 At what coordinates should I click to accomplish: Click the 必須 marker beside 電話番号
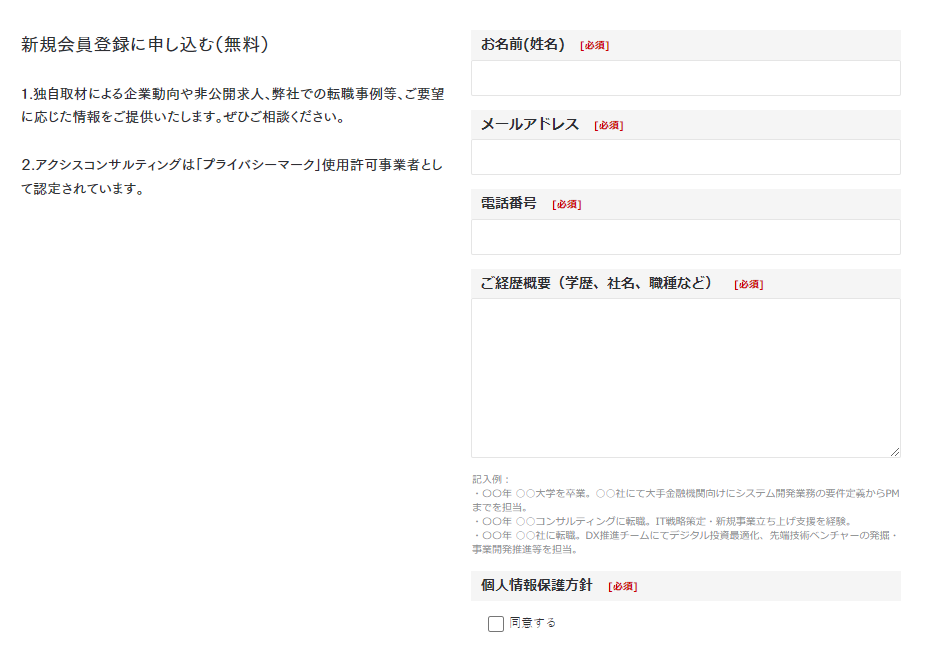566,205
